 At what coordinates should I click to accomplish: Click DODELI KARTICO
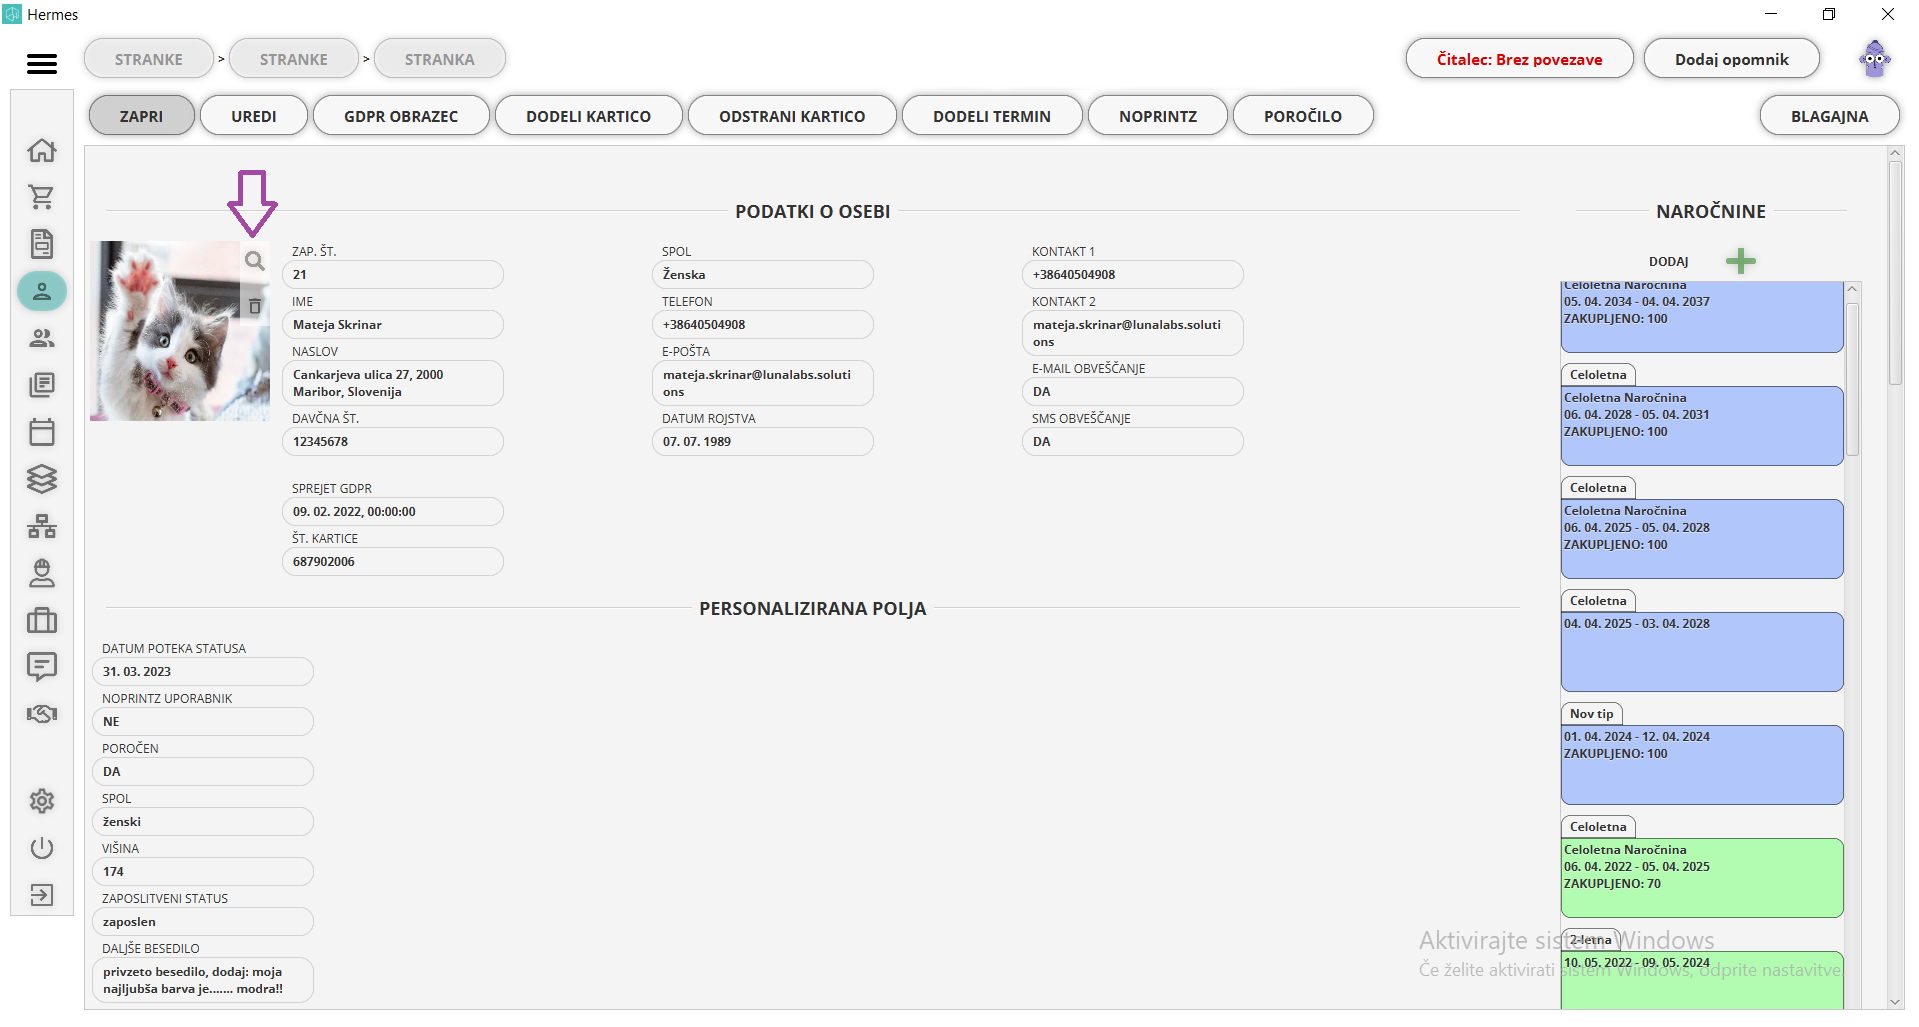pyautogui.click(x=588, y=116)
